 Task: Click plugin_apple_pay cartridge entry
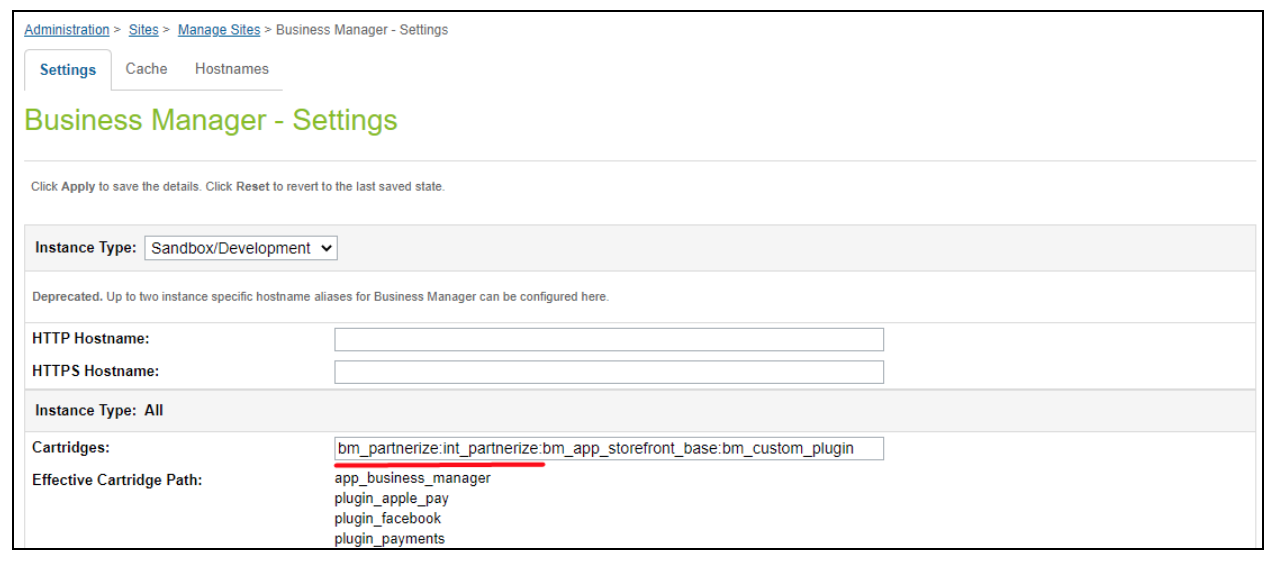(391, 498)
